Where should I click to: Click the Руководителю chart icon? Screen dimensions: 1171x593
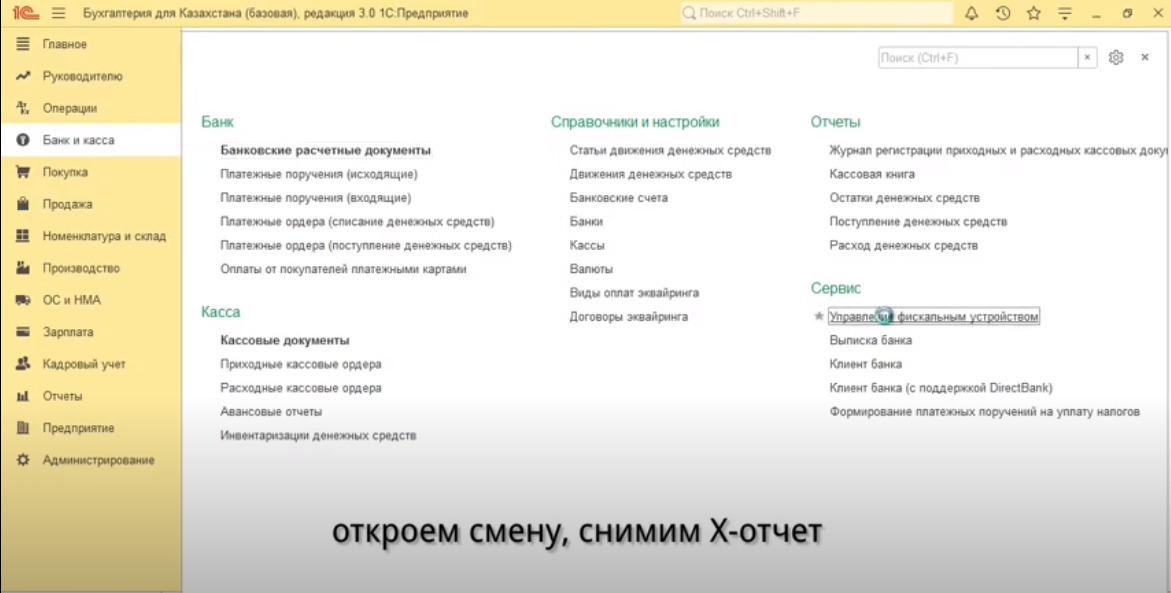pyautogui.click(x=23, y=76)
